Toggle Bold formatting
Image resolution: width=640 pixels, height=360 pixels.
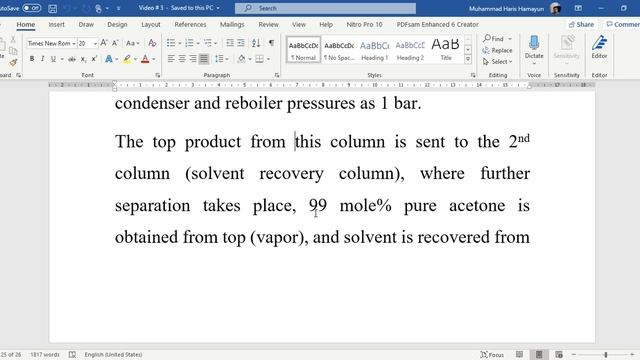click(32, 59)
